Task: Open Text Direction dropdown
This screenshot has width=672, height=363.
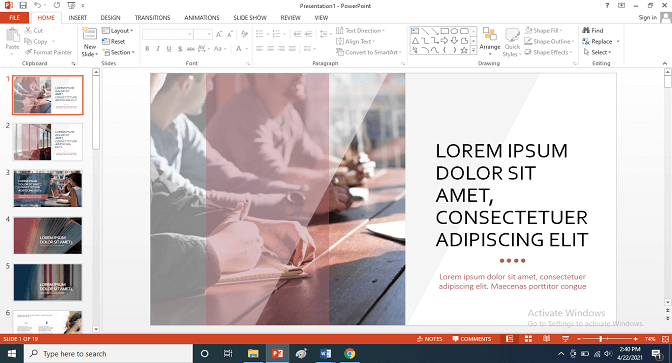Action: [x=360, y=30]
